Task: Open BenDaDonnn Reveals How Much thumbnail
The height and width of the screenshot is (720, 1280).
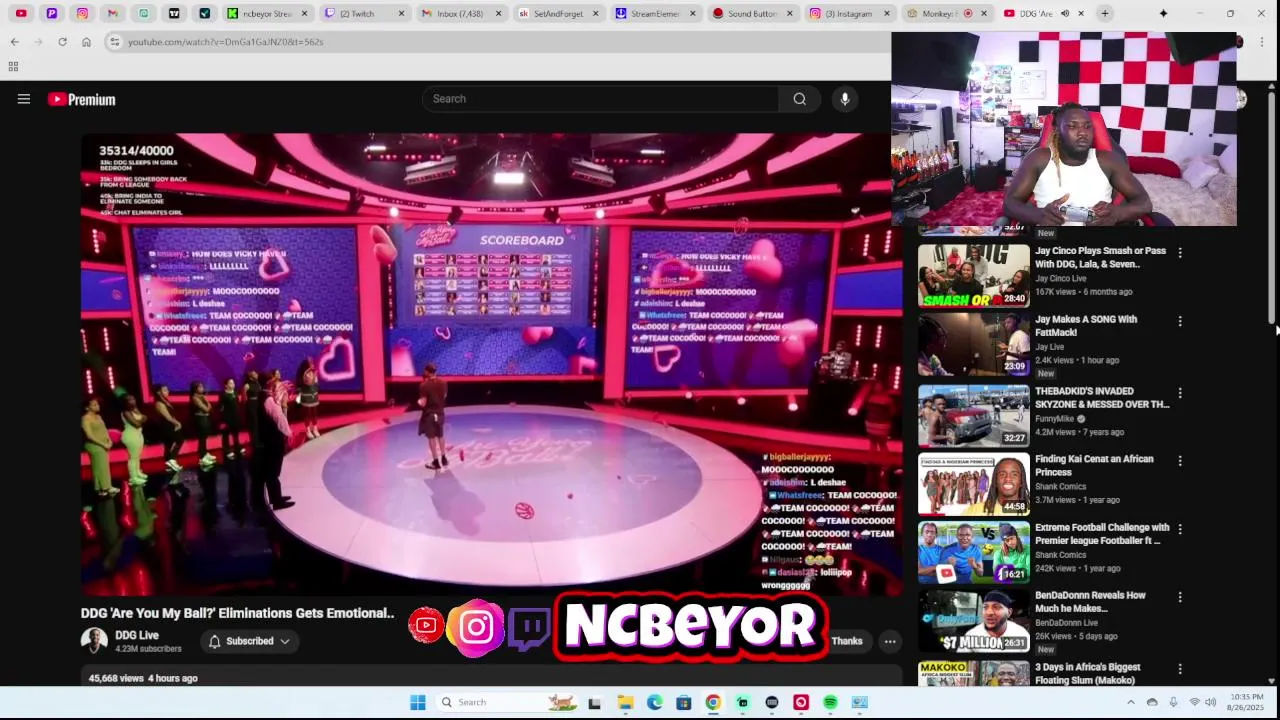Action: coord(973,620)
